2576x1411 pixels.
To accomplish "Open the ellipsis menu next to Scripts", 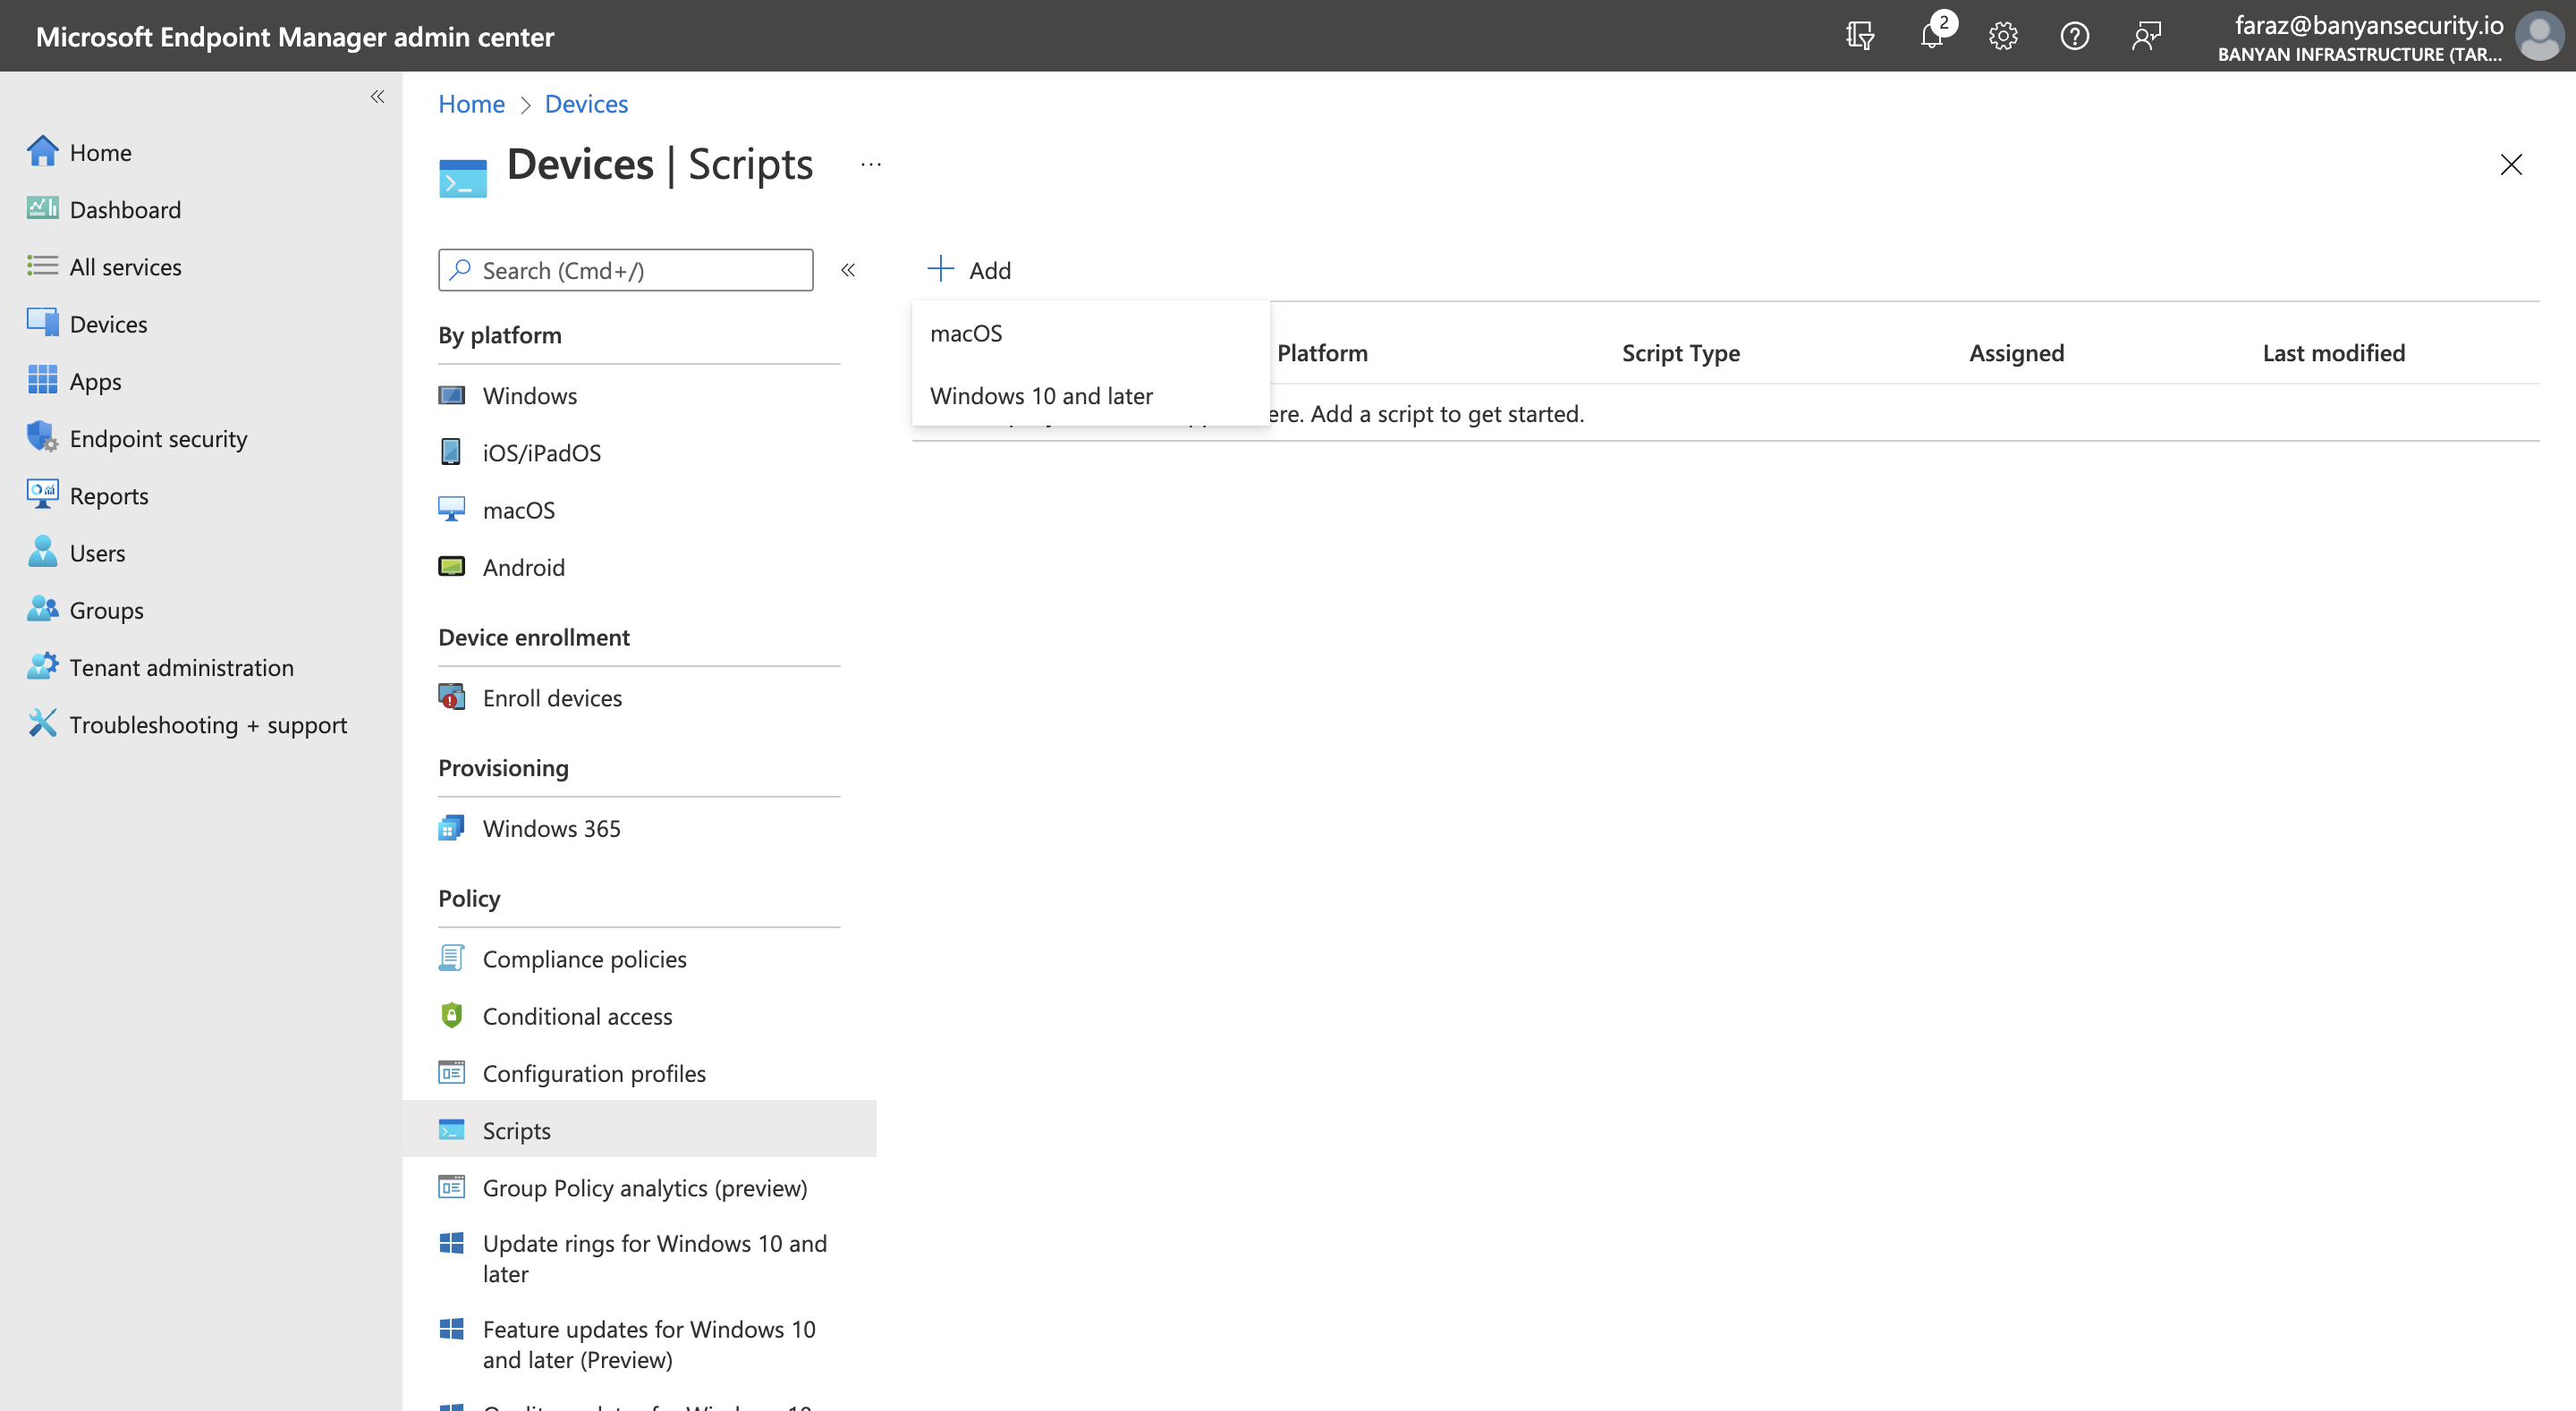I will point(871,164).
